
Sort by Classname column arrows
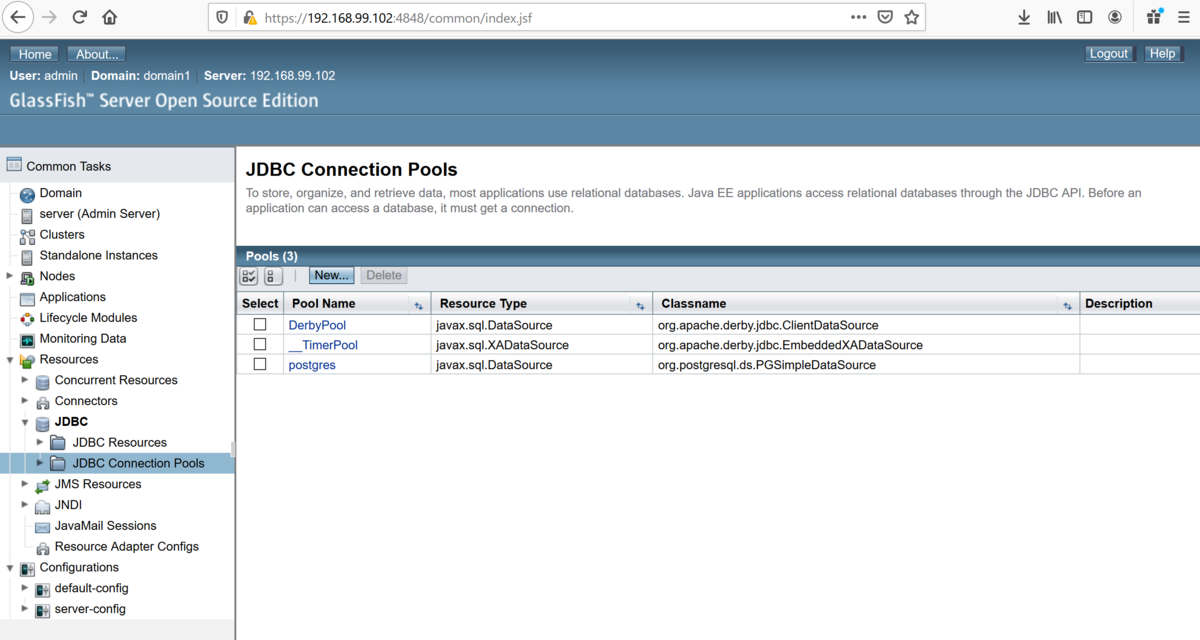tap(1067, 305)
